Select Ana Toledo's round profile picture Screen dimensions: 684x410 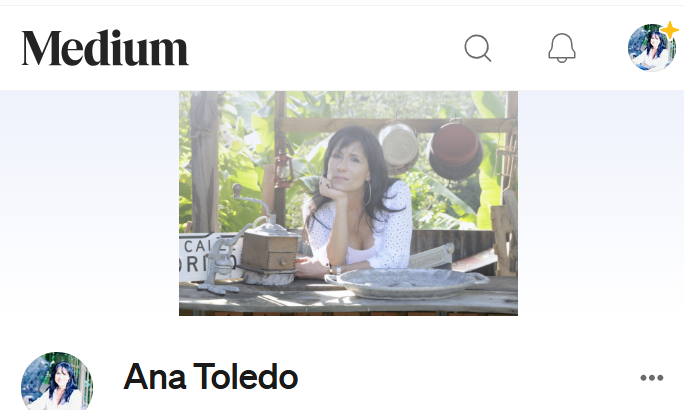pos(57,381)
